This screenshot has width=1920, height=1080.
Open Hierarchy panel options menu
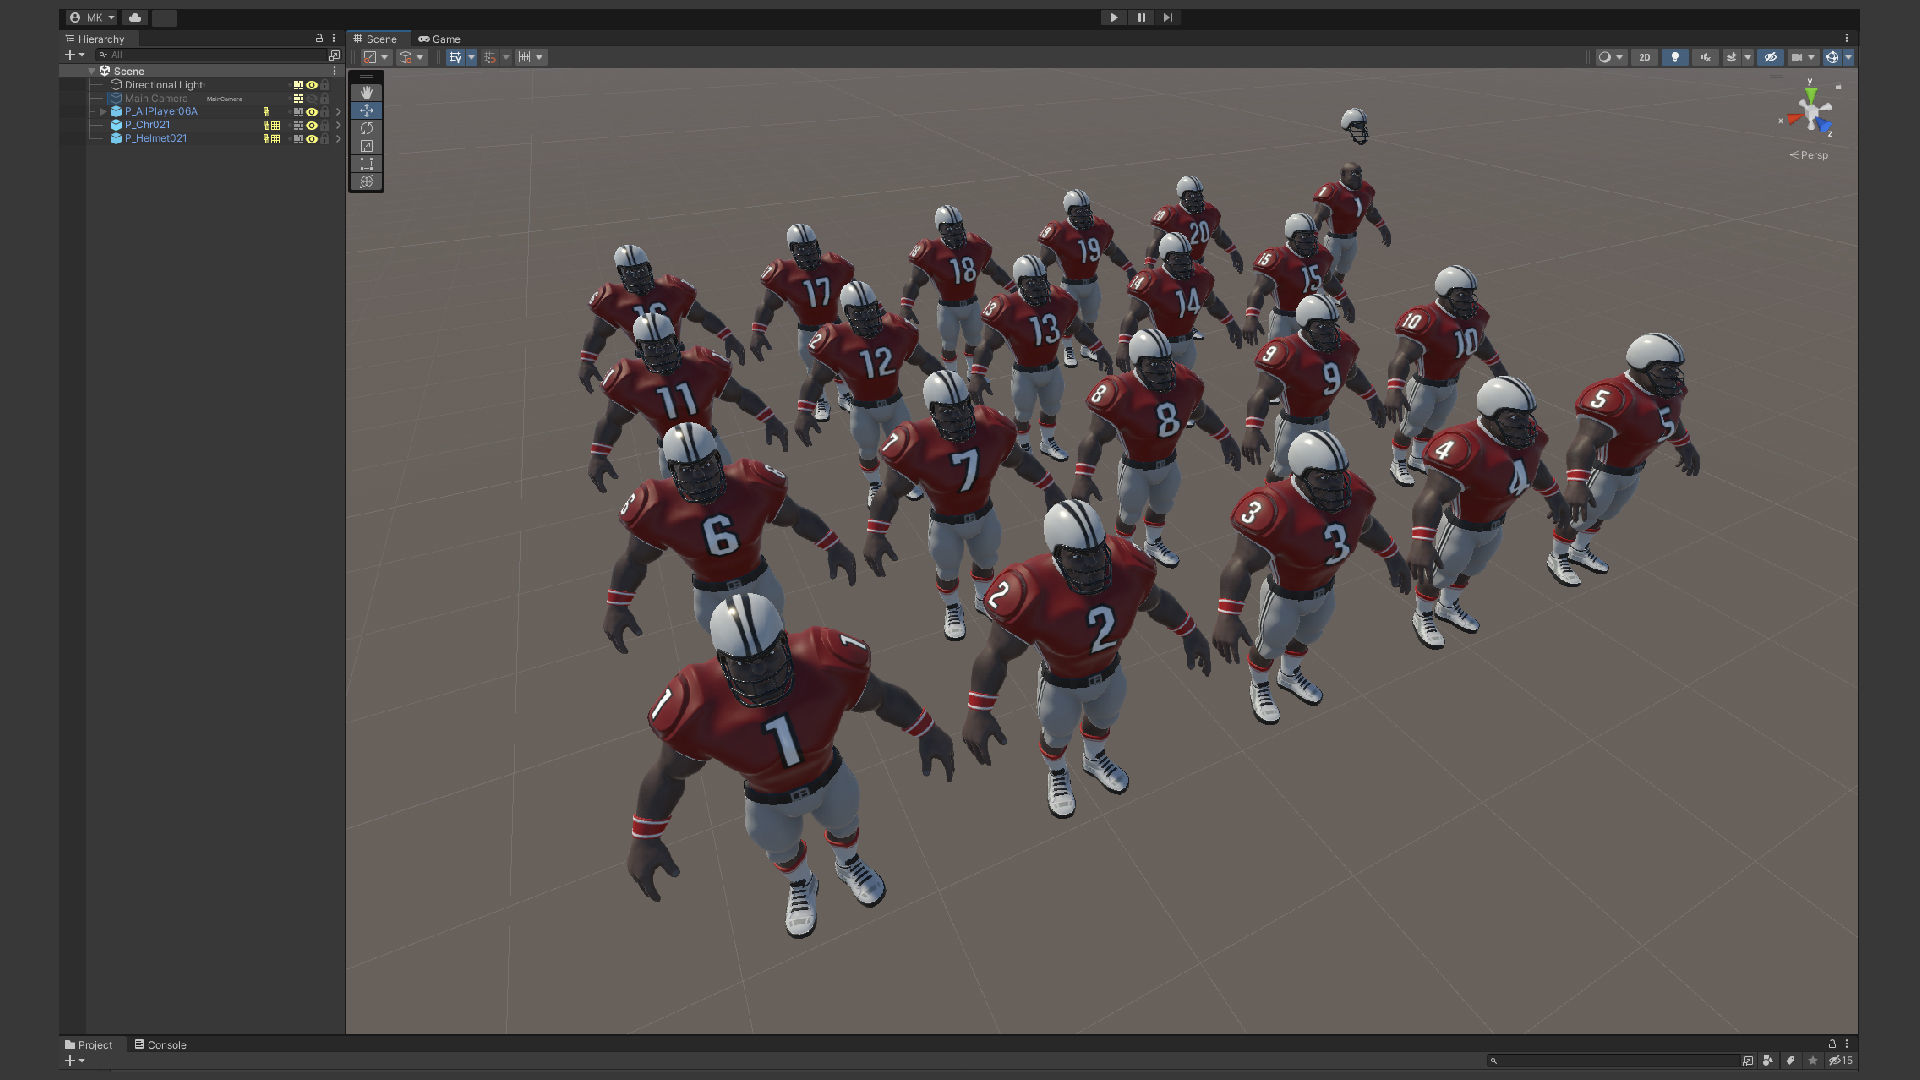(x=334, y=39)
